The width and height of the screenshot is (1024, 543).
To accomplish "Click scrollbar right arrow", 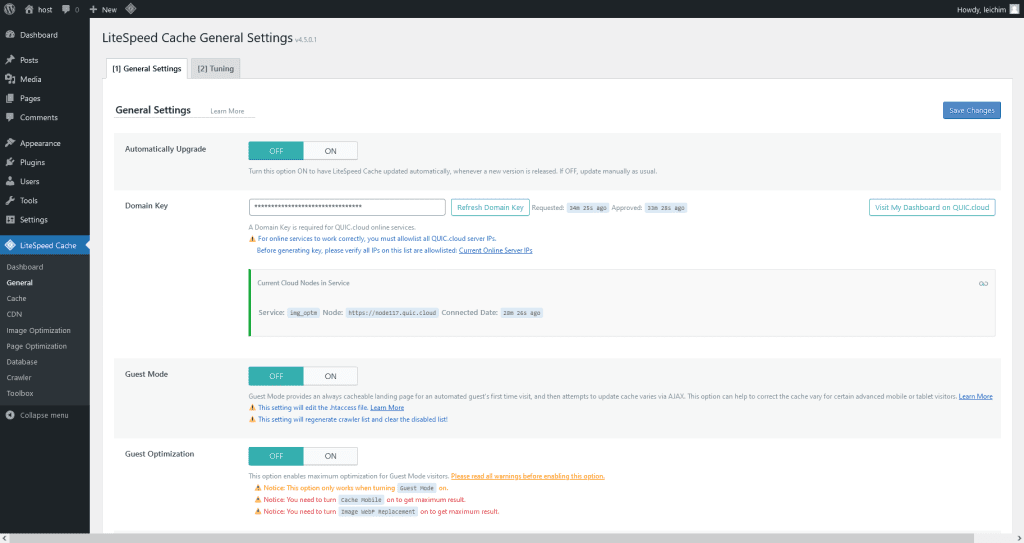I will [1019, 538].
